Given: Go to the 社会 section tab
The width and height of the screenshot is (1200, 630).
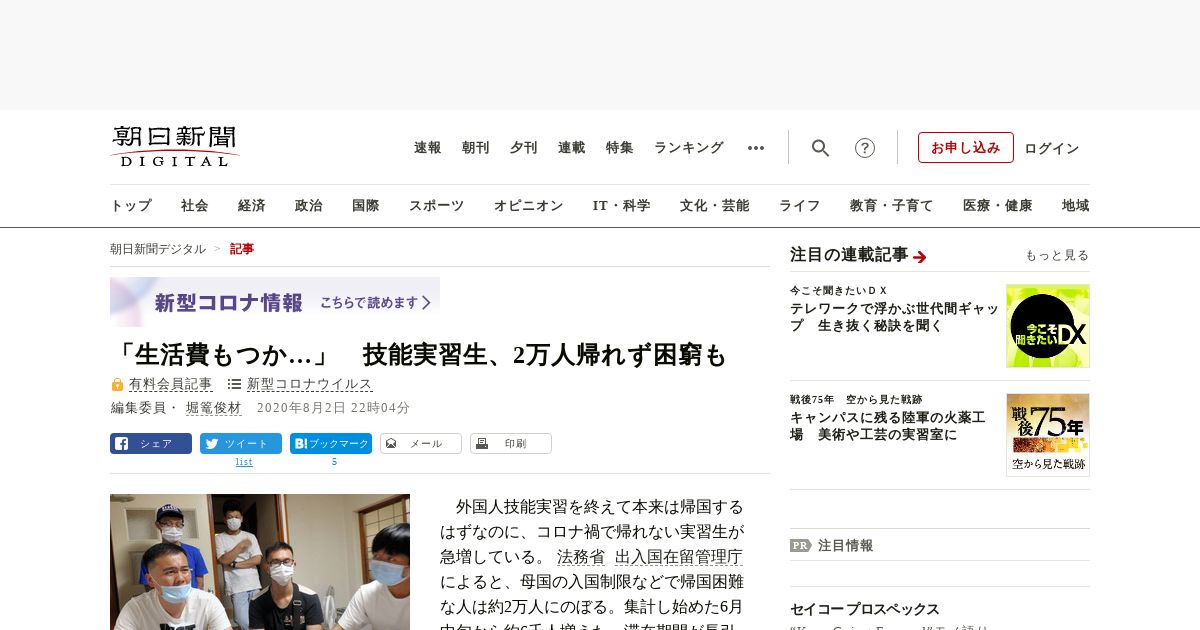Looking at the screenshot, I should tap(195, 206).
